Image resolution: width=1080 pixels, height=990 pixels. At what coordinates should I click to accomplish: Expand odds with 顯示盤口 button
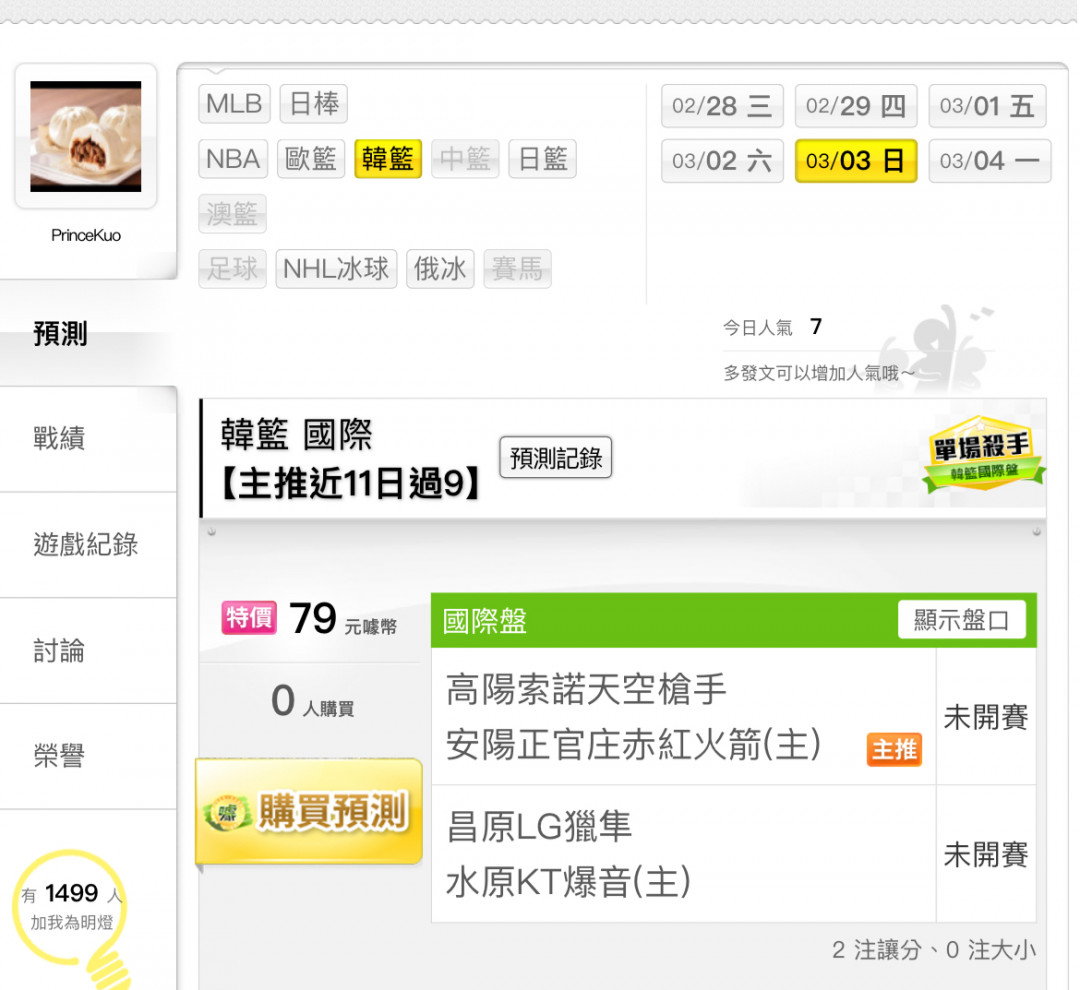click(962, 619)
